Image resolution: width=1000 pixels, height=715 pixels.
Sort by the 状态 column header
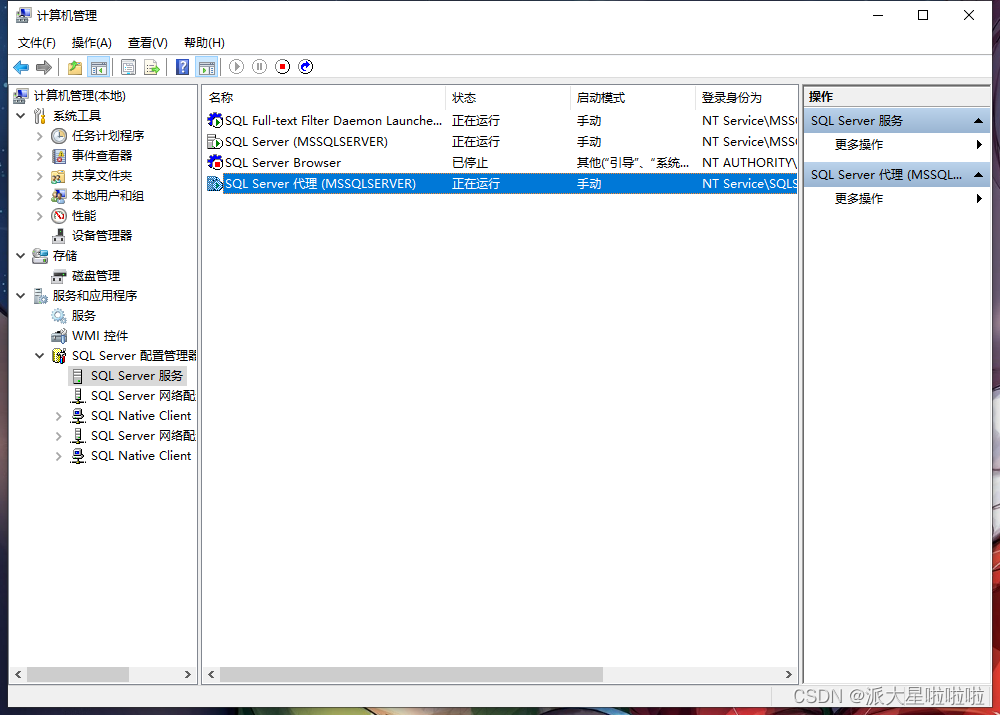[508, 98]
